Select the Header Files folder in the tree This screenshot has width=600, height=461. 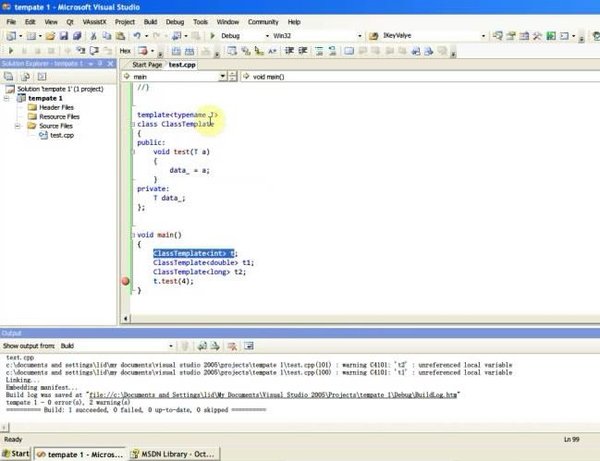coord(54,108)
